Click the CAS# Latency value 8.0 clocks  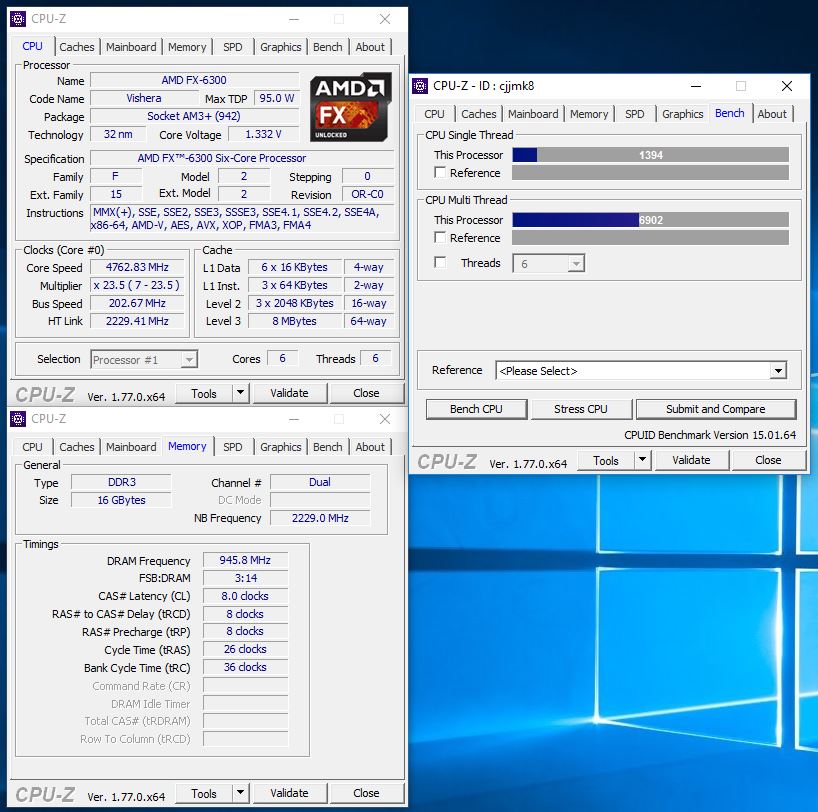(x=245, y=596)
